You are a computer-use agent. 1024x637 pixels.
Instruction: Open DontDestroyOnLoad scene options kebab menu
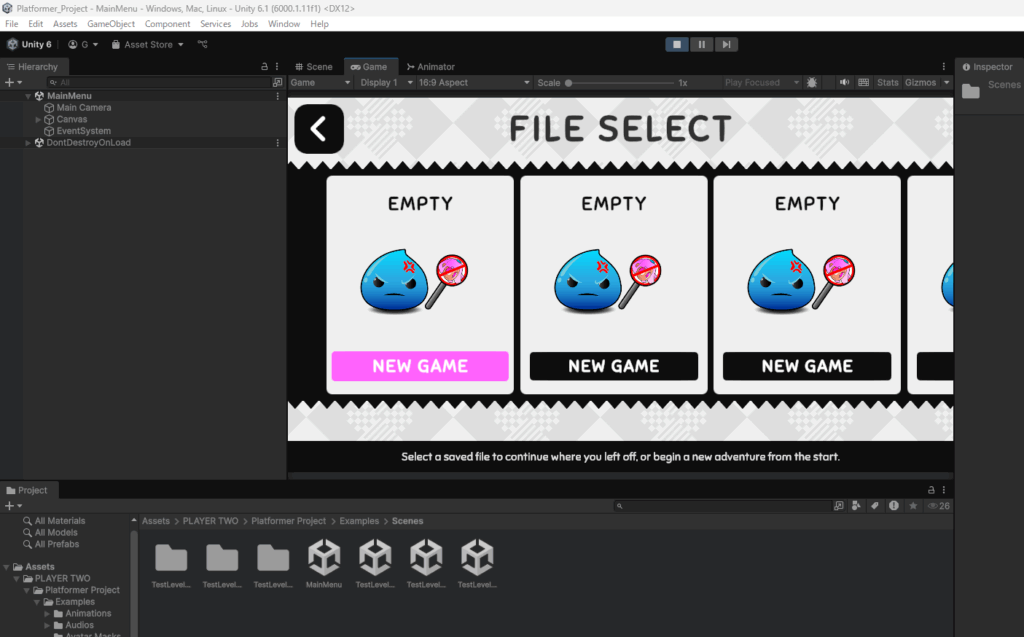[278, 143]
